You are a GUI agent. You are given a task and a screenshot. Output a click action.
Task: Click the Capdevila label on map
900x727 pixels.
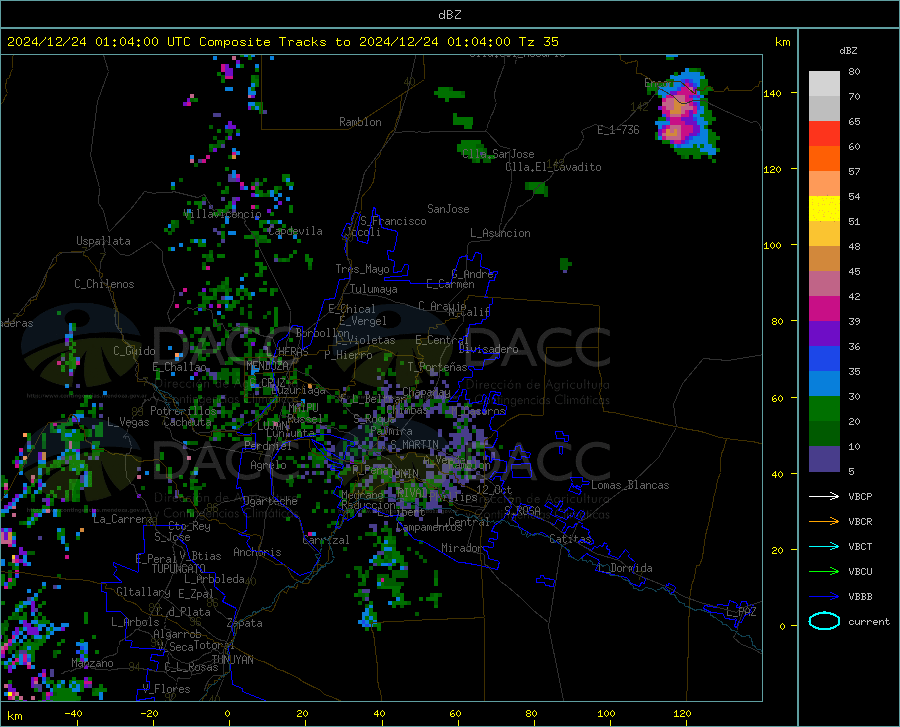click(295, 231)
